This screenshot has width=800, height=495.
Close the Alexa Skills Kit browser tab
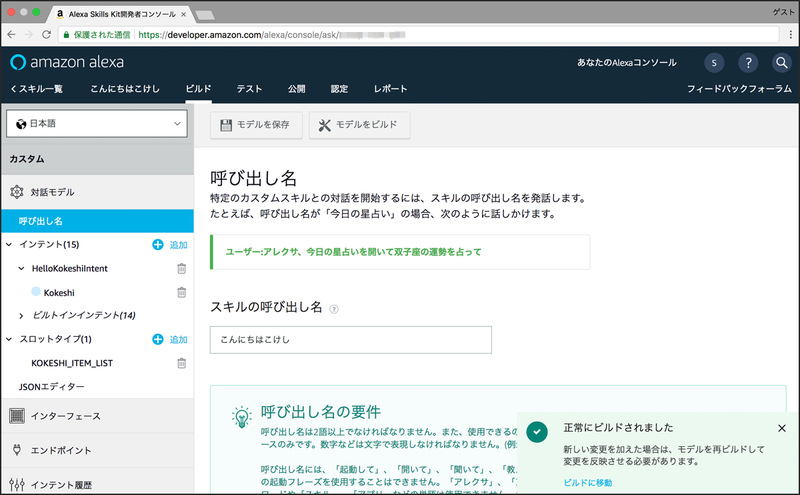click(184, 14)
